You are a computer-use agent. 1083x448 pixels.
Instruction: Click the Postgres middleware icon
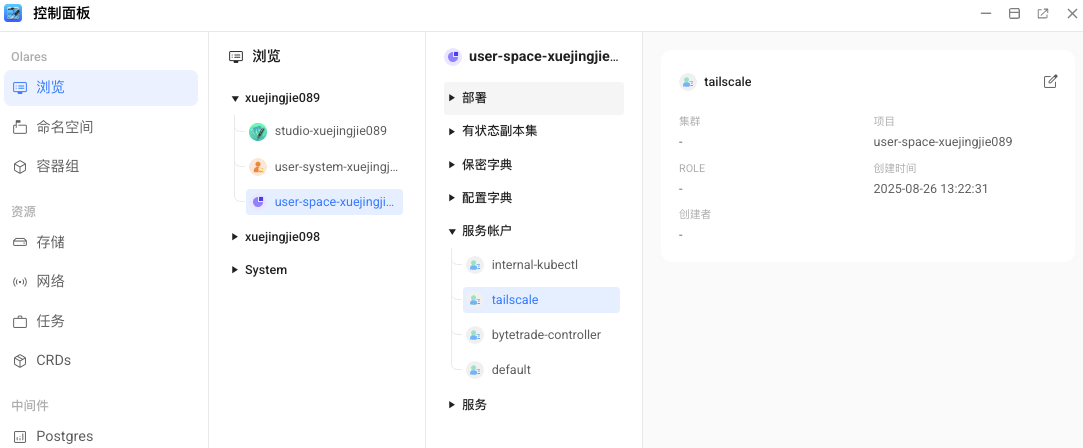coord(20,436)
